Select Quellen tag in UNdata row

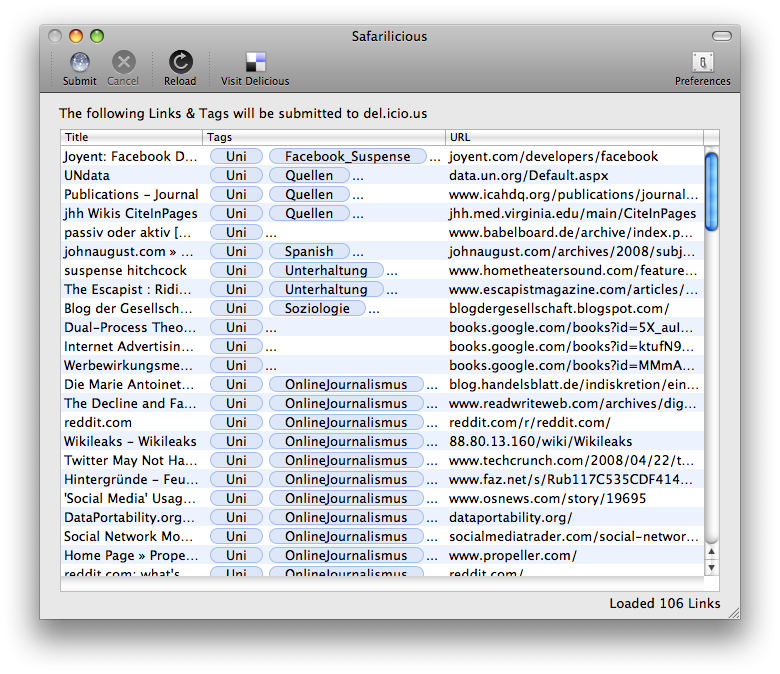point(309,176)
